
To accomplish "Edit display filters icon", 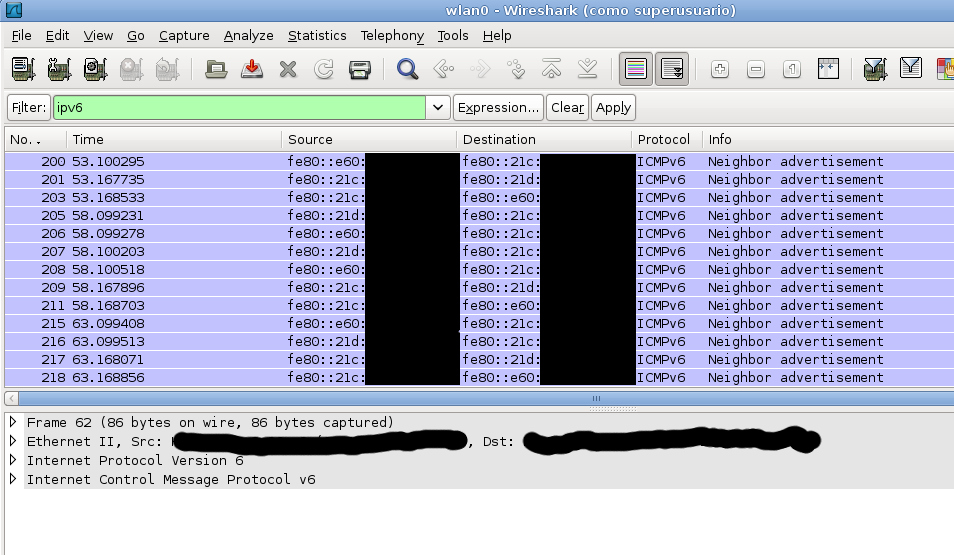I will 911,69.
